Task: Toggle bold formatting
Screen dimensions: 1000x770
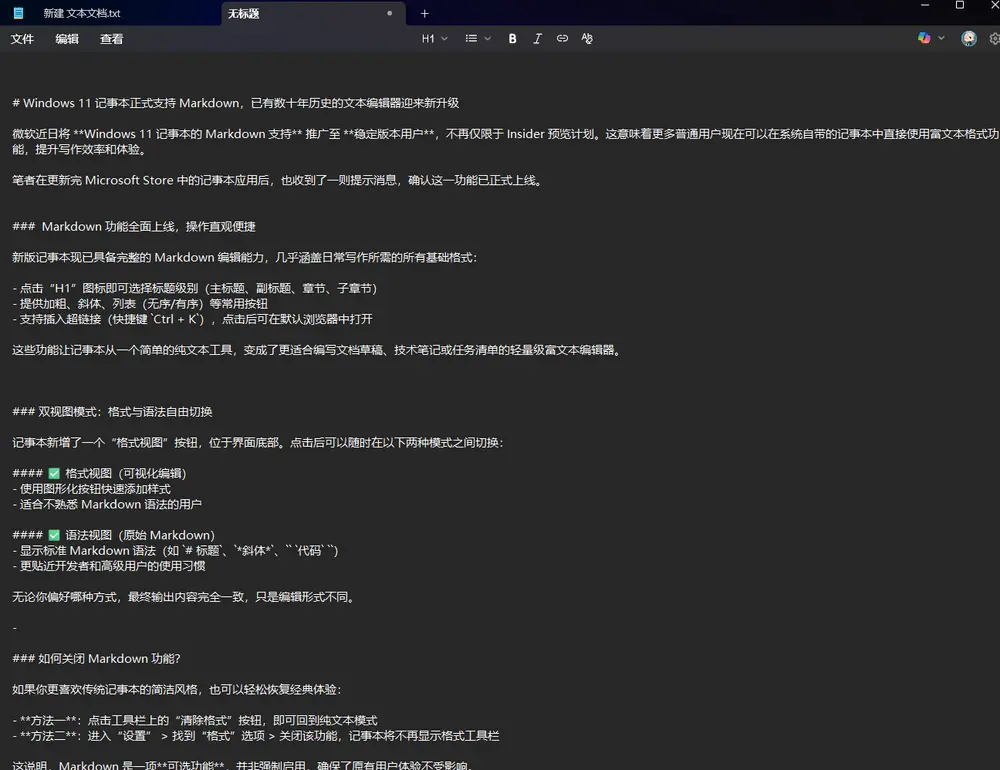Action: (512, 39)
